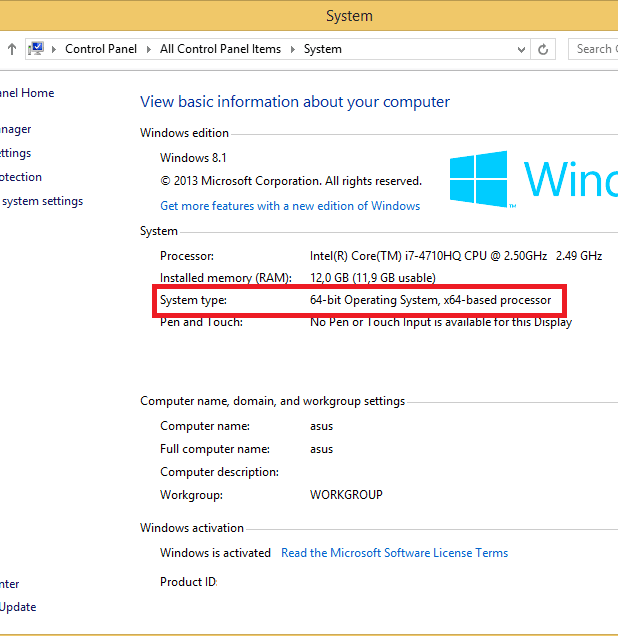Open System protection in the sidebar

tap(20, 177)
